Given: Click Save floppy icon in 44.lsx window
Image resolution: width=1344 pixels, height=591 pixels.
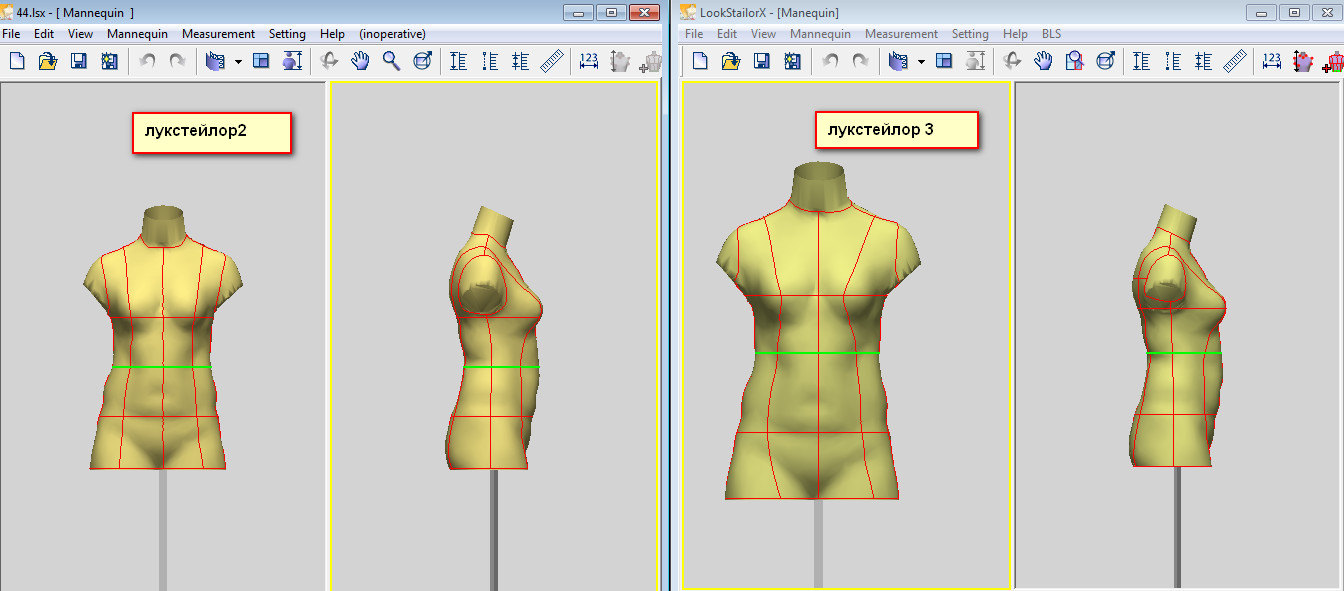Looking at the screenshot, I should pyautogui.click(x=78, y=61).
